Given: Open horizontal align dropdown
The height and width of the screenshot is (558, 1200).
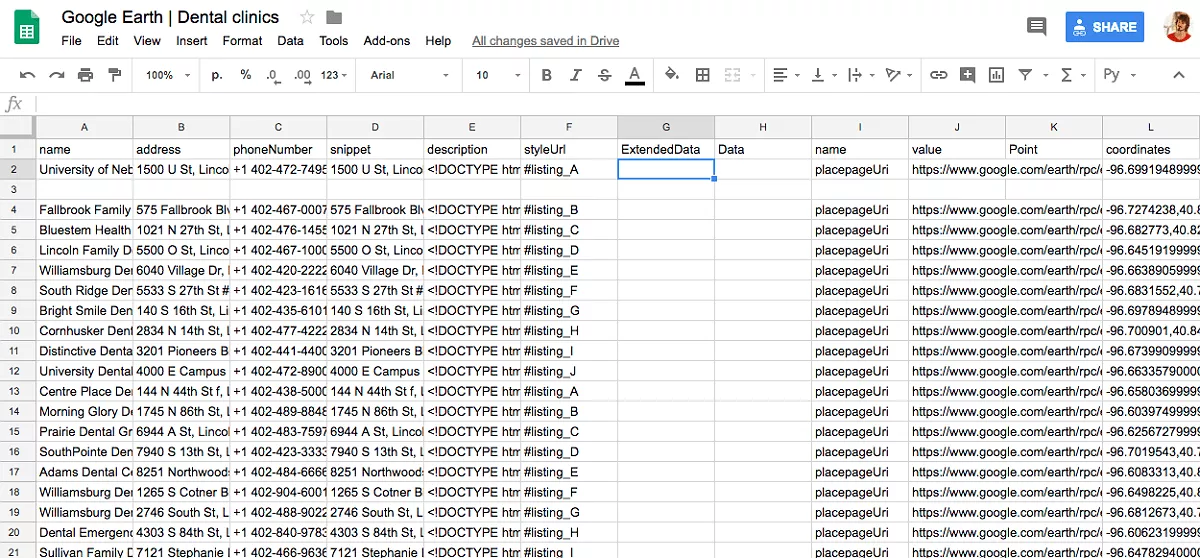Looking at the screenshot, I should pyautogui.click(x=787, y=75).
